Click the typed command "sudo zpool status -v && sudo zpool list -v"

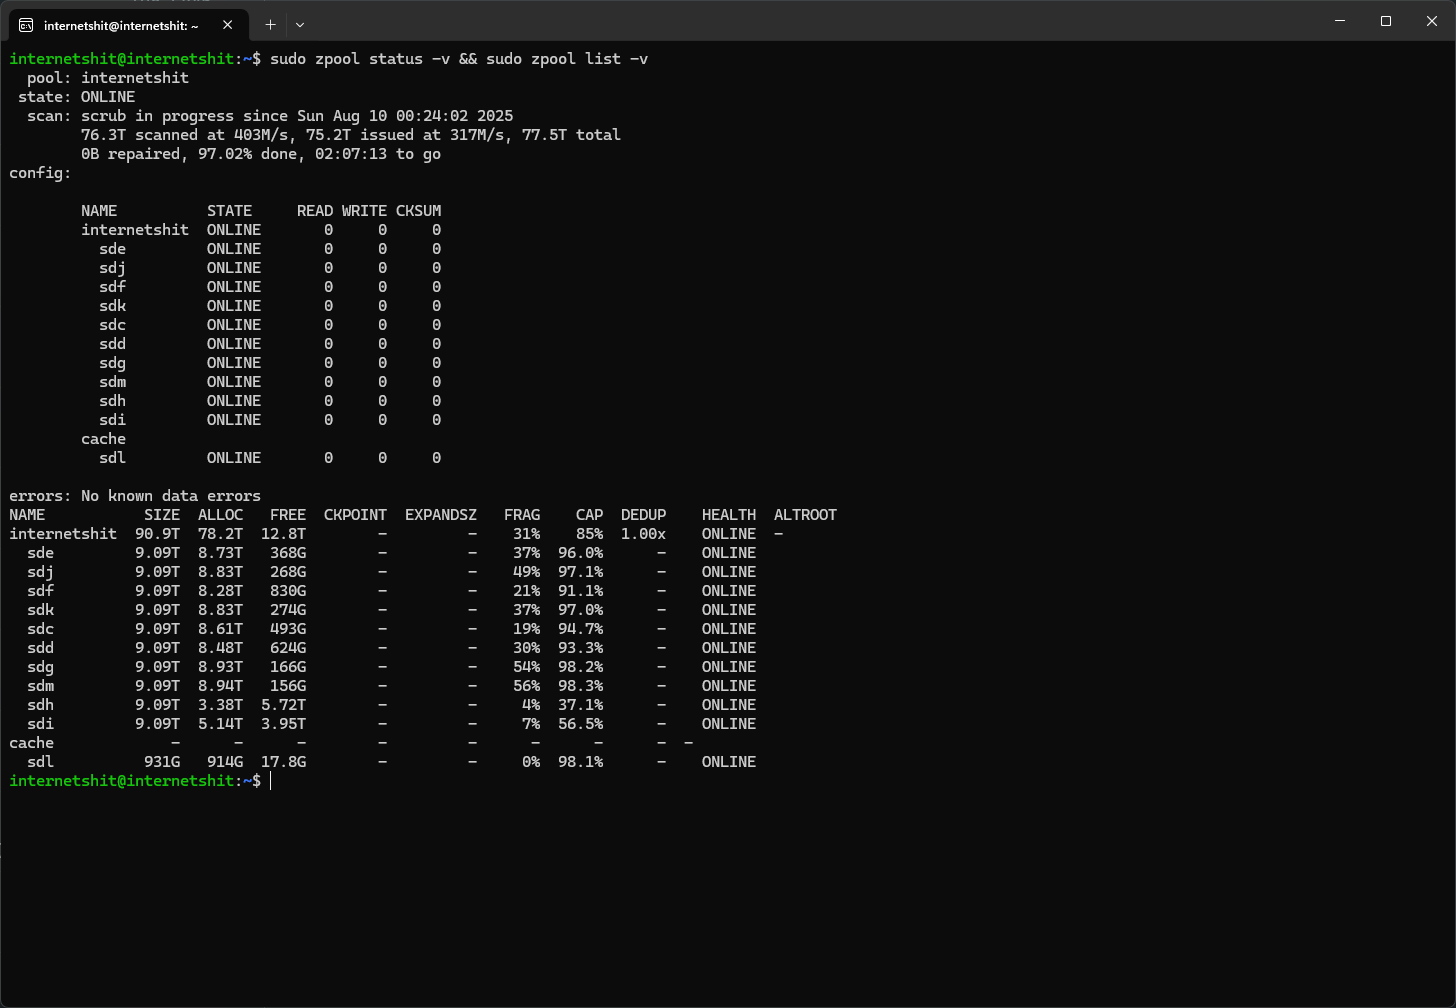pyautogui.click(x=459, y=59)
